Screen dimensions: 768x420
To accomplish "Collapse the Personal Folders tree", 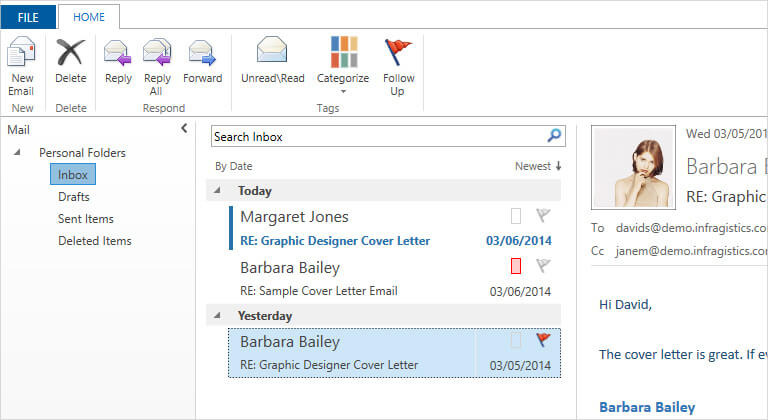I will [x=17, y=153].
